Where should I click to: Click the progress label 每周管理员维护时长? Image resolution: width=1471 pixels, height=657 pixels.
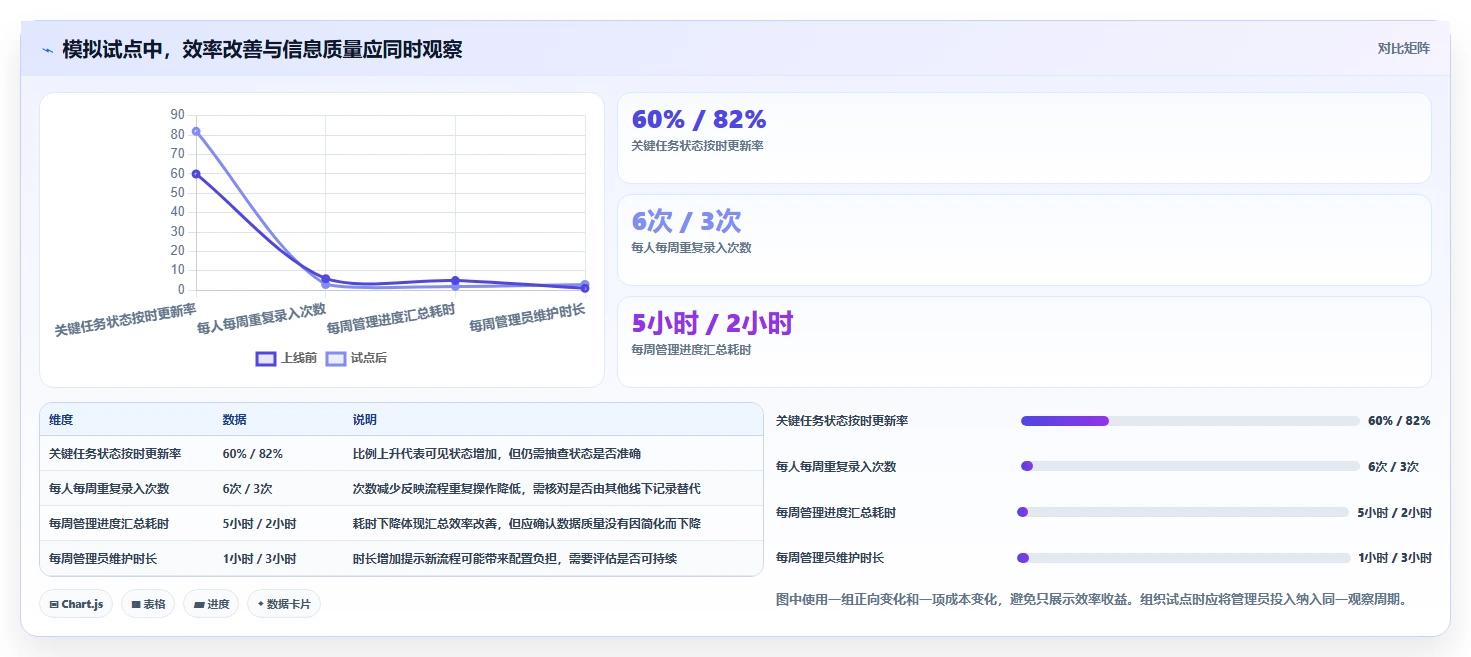tap(830, 558)
